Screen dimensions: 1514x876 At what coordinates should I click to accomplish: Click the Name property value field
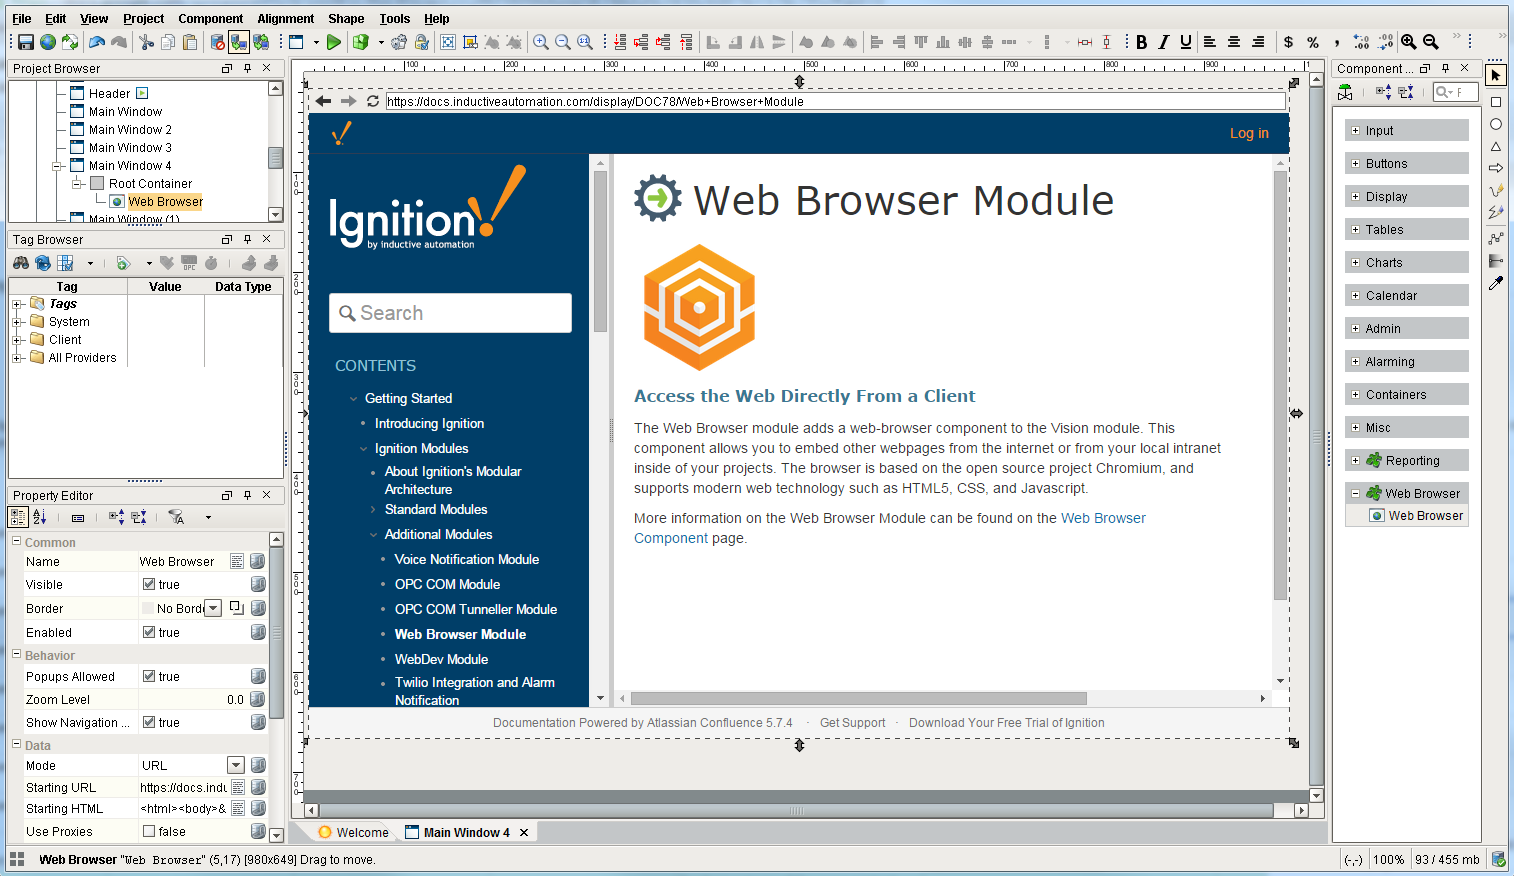point(183,561)
